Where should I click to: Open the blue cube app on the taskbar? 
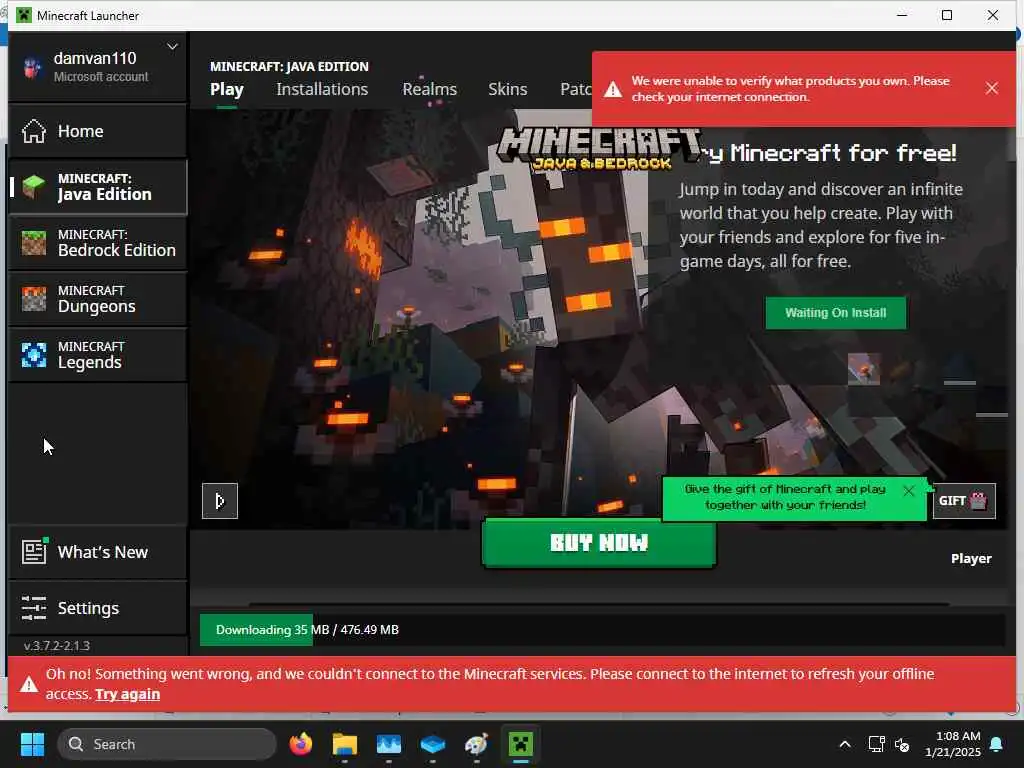[x=432, y=744]
